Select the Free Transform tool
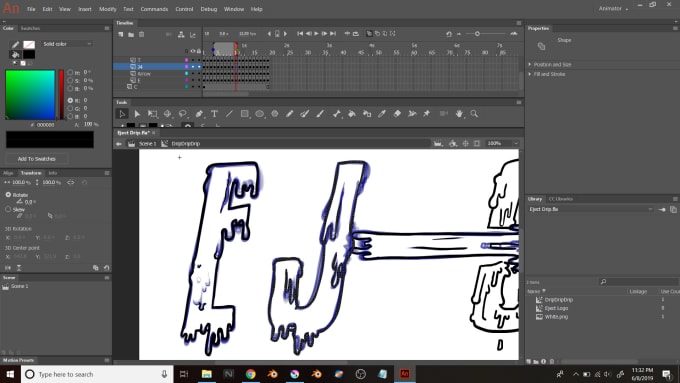The width and height of the screenshot is (680, 383). (x=152, y=114)
